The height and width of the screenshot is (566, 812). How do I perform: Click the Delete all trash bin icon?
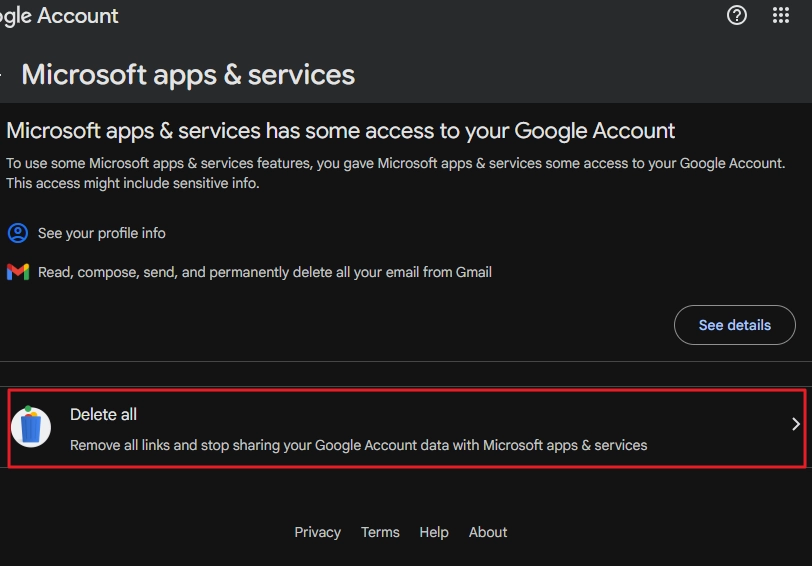(x=31, y=427)
